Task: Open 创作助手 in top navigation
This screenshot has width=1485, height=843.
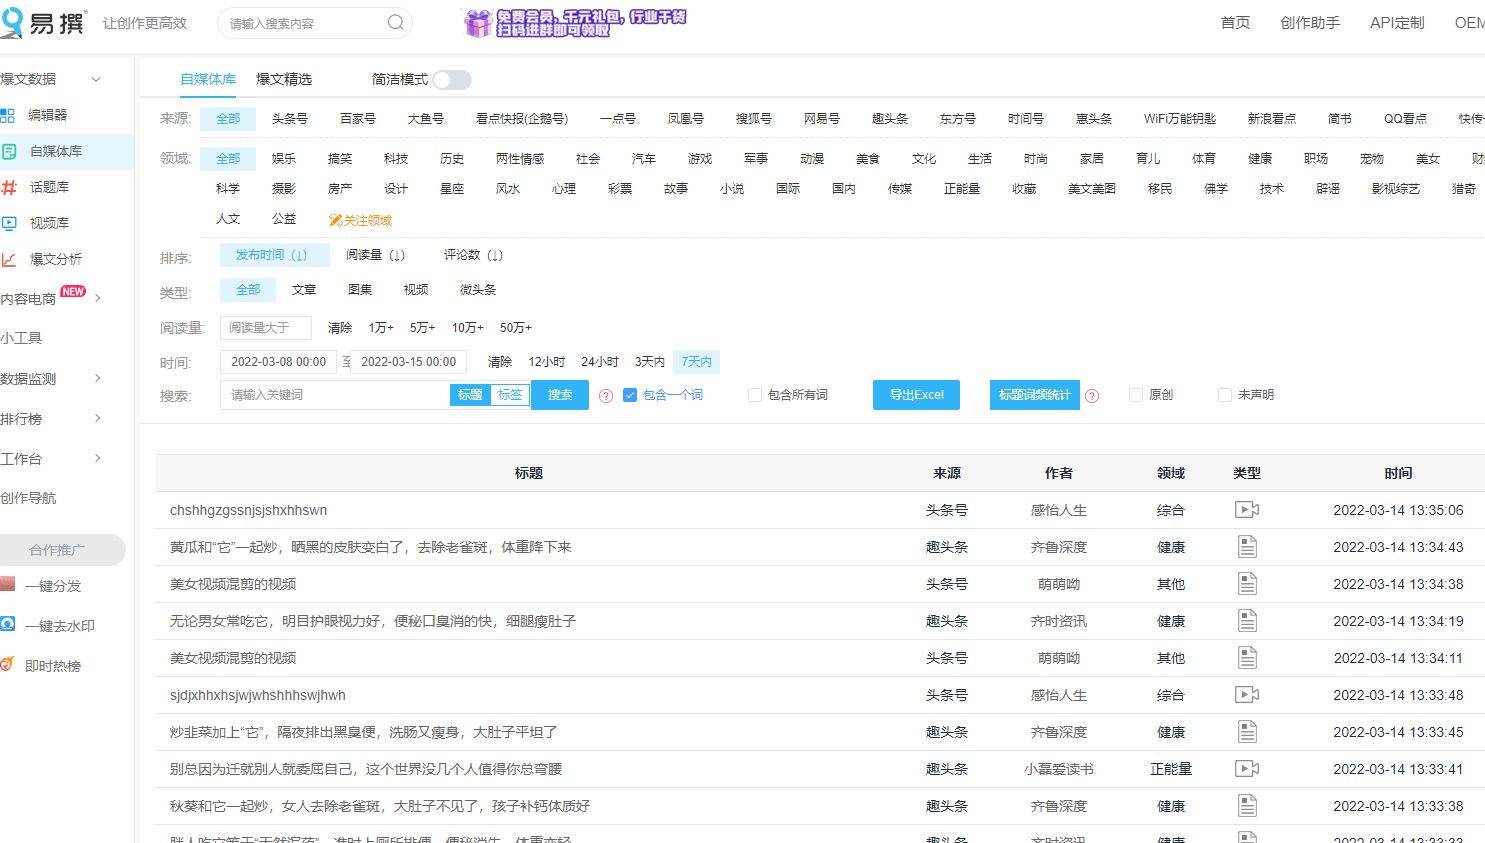Action: click(1310, 23)
